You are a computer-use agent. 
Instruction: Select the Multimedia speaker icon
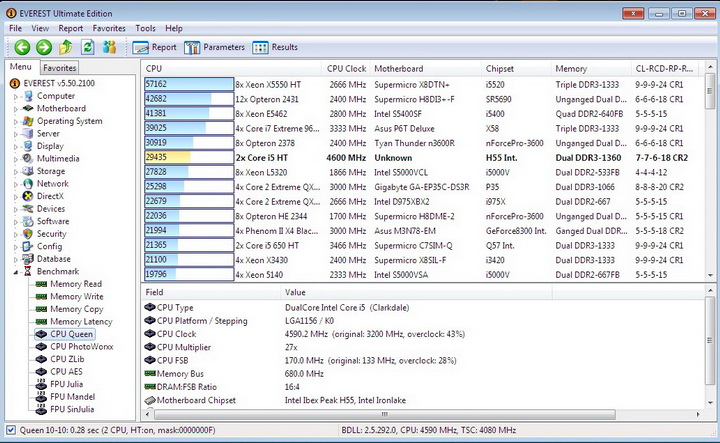(x=28, y=158)
